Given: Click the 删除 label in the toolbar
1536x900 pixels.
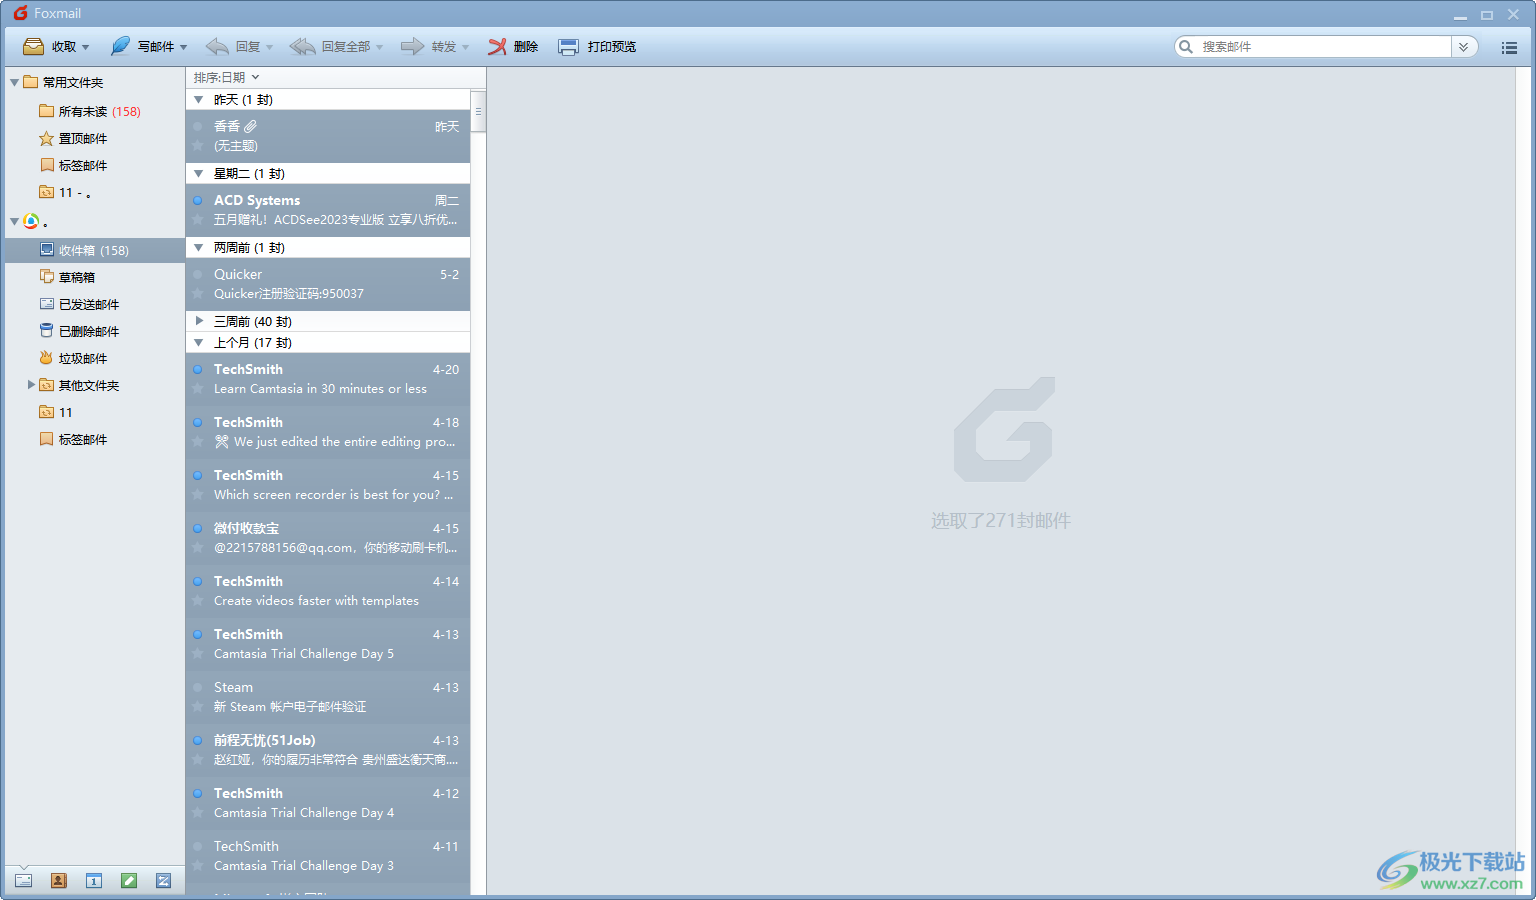Looking at the screenshot, I should pos(526,47).
